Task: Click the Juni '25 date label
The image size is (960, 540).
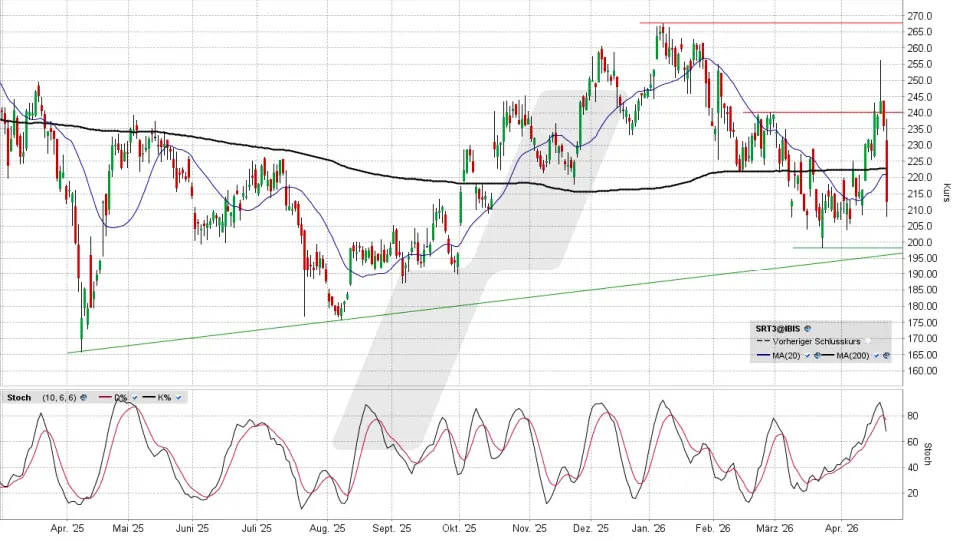Action: click(x=192, y=528)
